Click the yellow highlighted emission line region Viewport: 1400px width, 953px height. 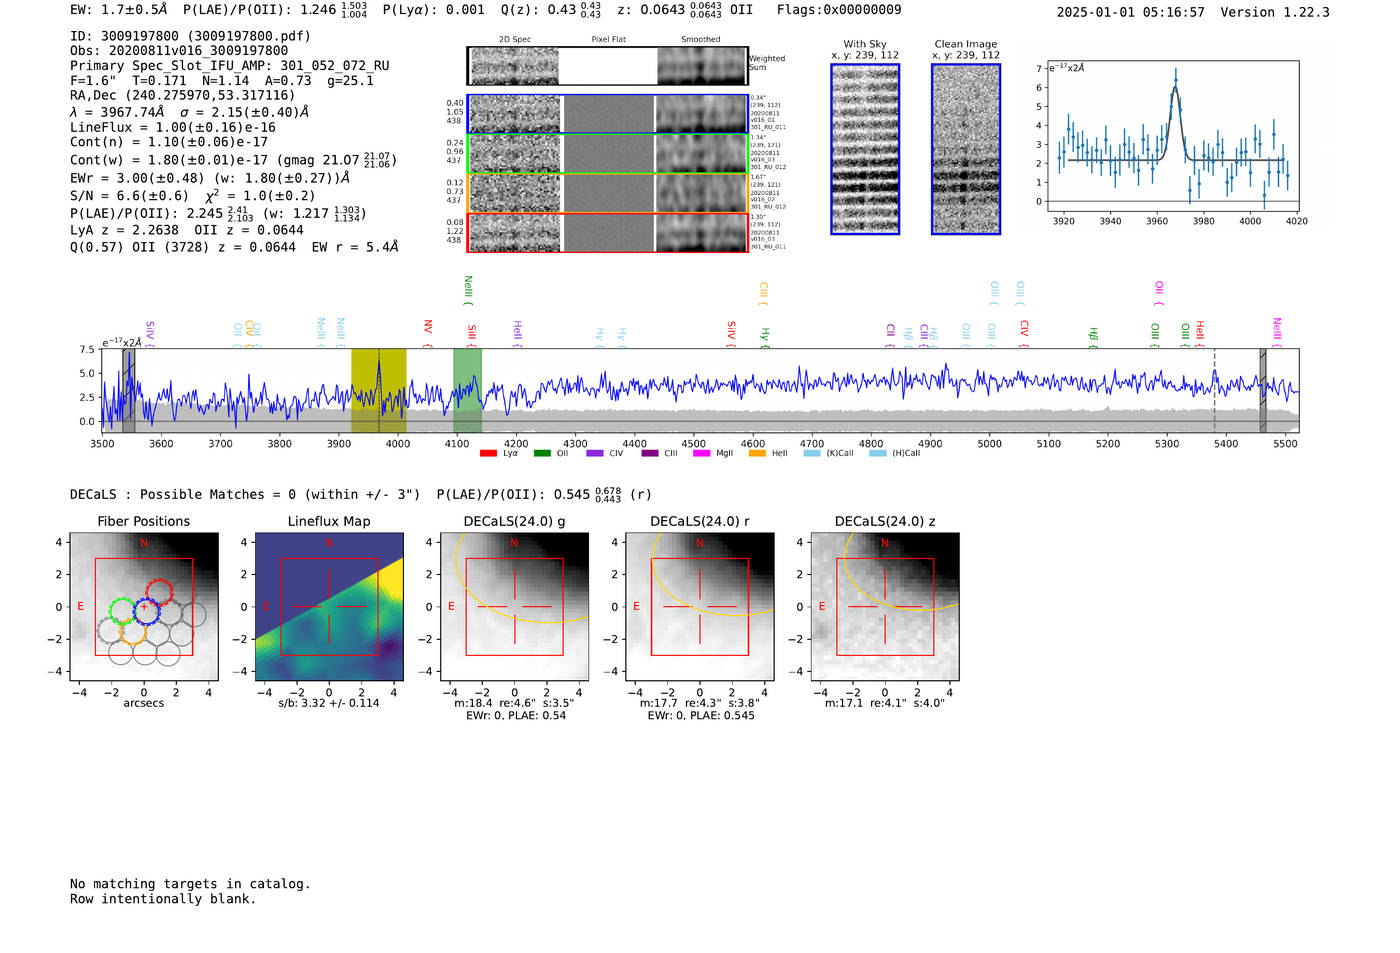click(378, 390)
